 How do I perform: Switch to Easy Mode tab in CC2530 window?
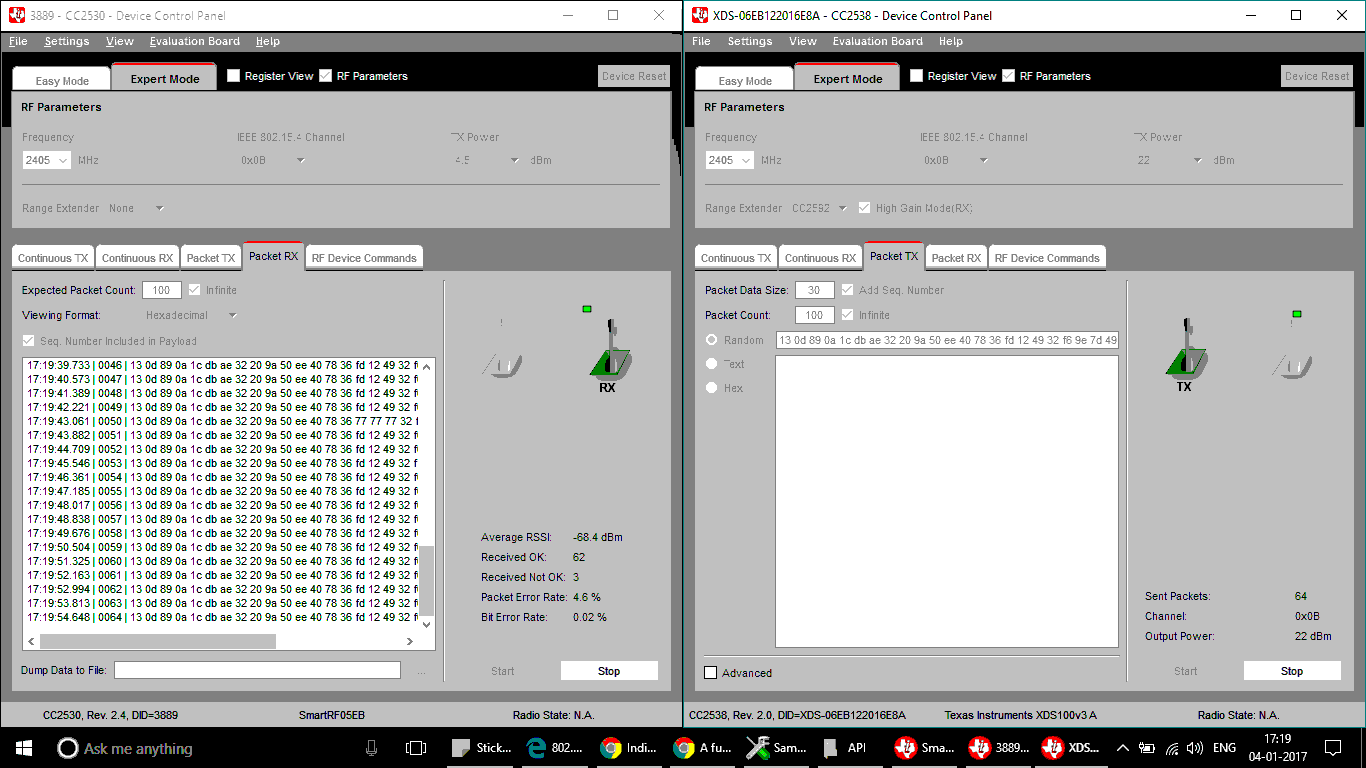(62, 80)
